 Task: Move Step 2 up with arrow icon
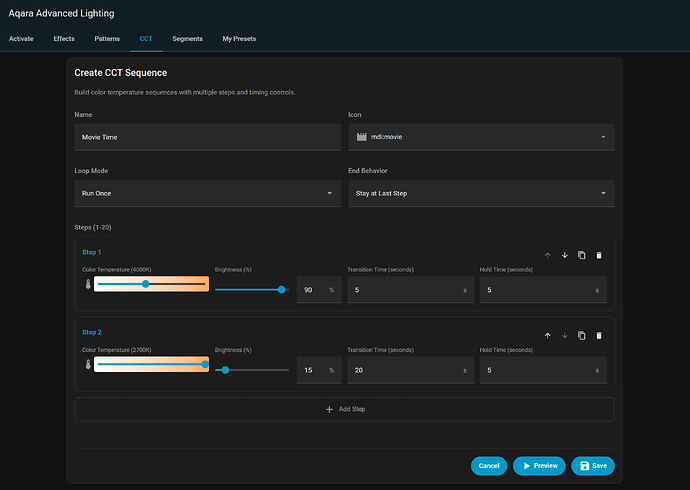click(547, 335)
